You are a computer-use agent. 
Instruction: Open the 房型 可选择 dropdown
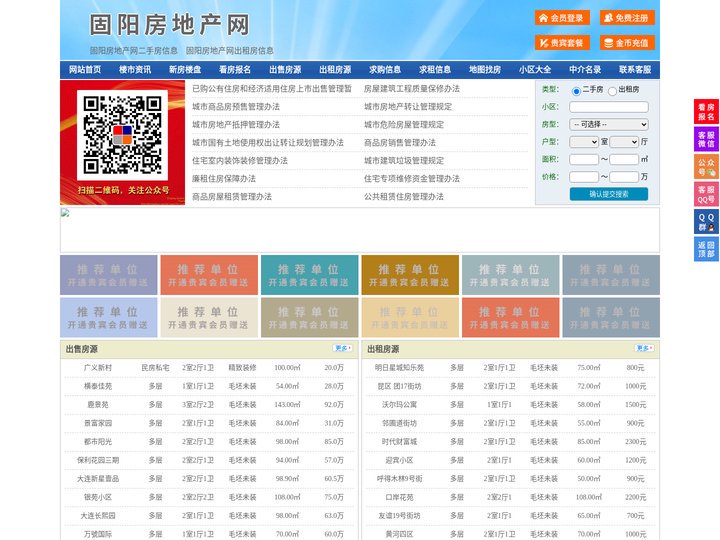[x=609, y=124]
